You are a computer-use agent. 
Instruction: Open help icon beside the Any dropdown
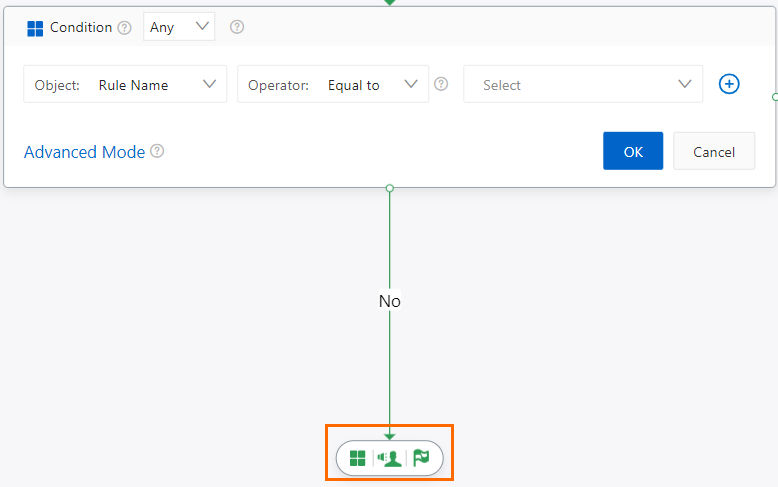[x=237, y=27]
